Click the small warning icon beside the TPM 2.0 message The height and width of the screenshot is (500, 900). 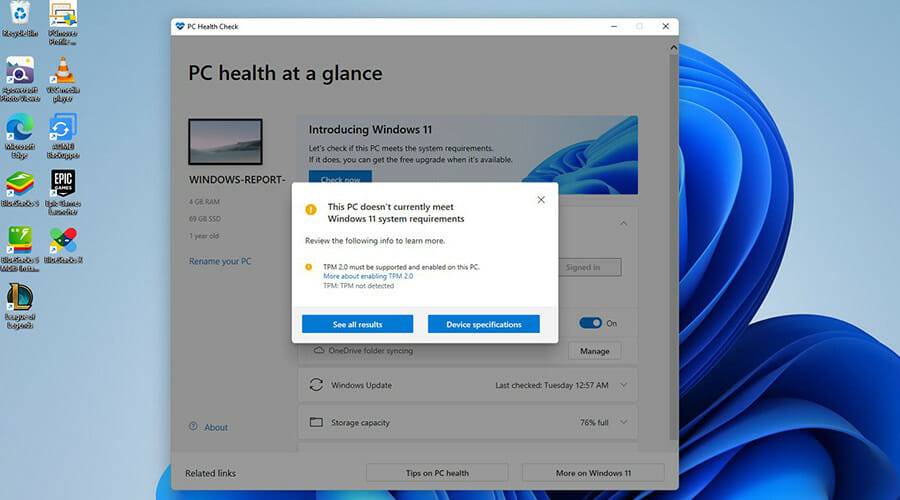308,267
